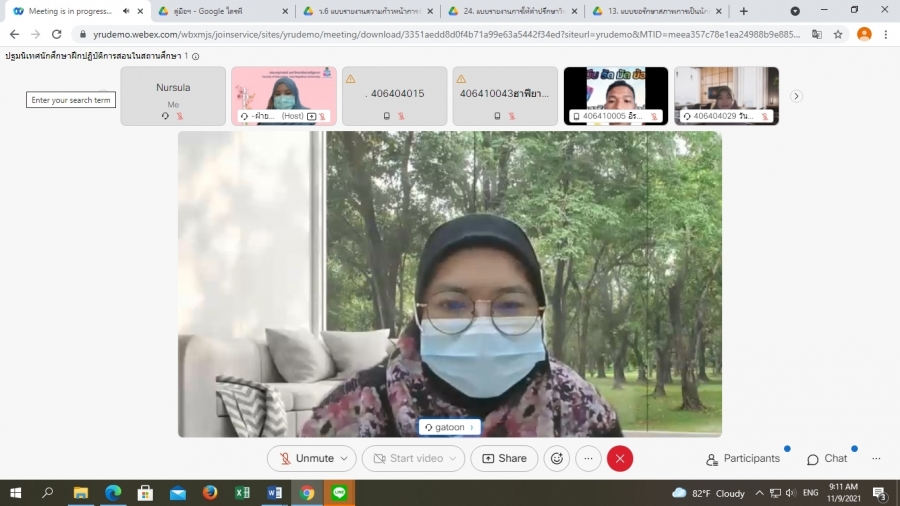
Task: Toggle Start video camera button
Action: pyautogui.click(x=407, y=458)
